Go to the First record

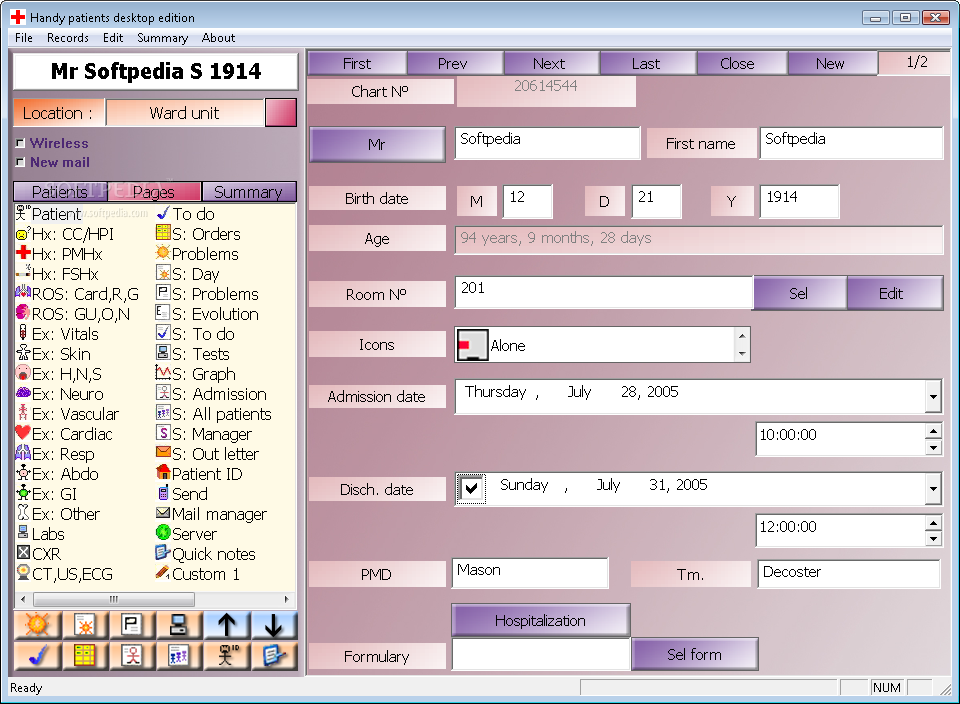357,64
